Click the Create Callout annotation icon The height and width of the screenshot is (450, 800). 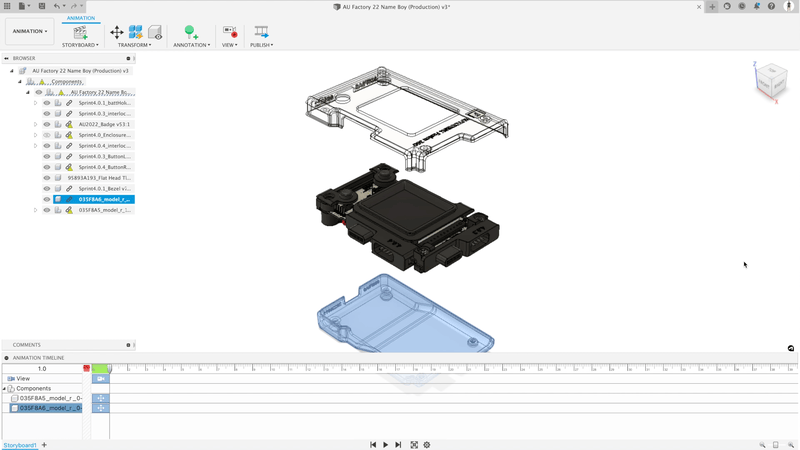pos(190,33)
